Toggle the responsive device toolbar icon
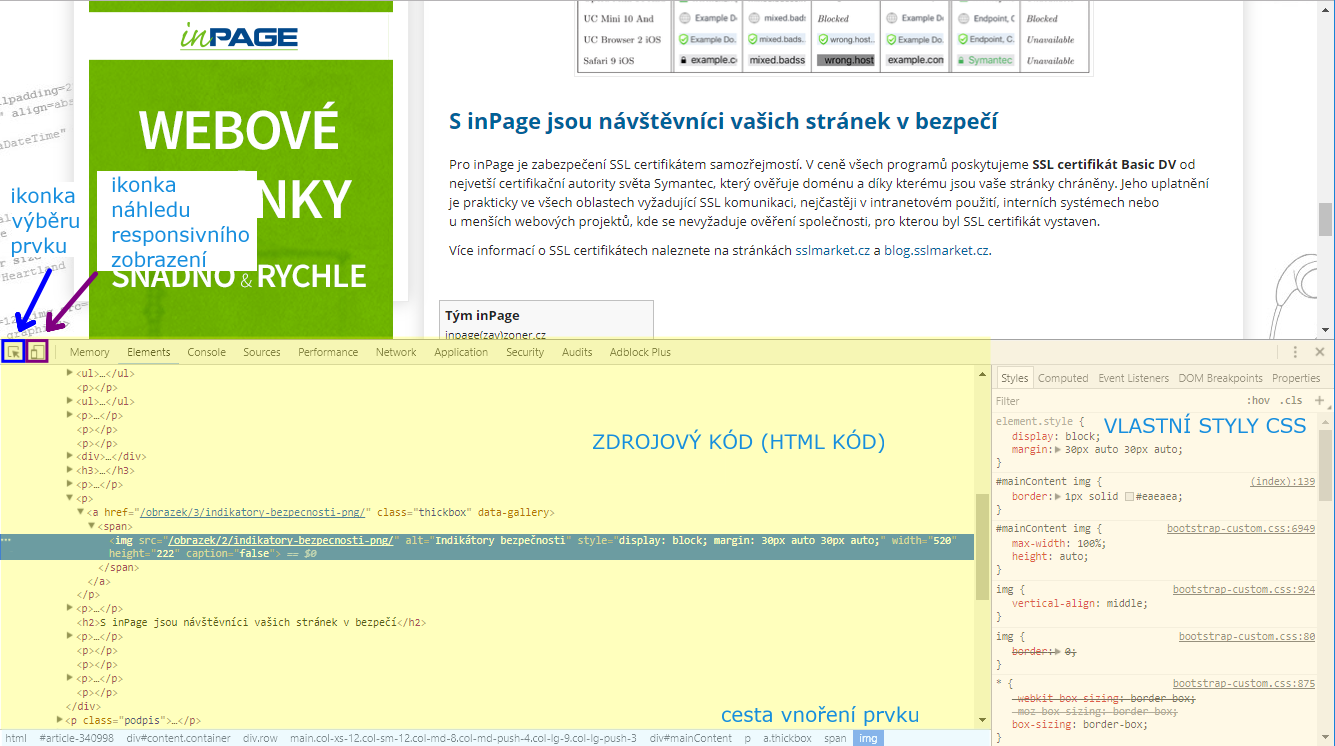Screen dimensions: 1335x746 coord(37,352)
